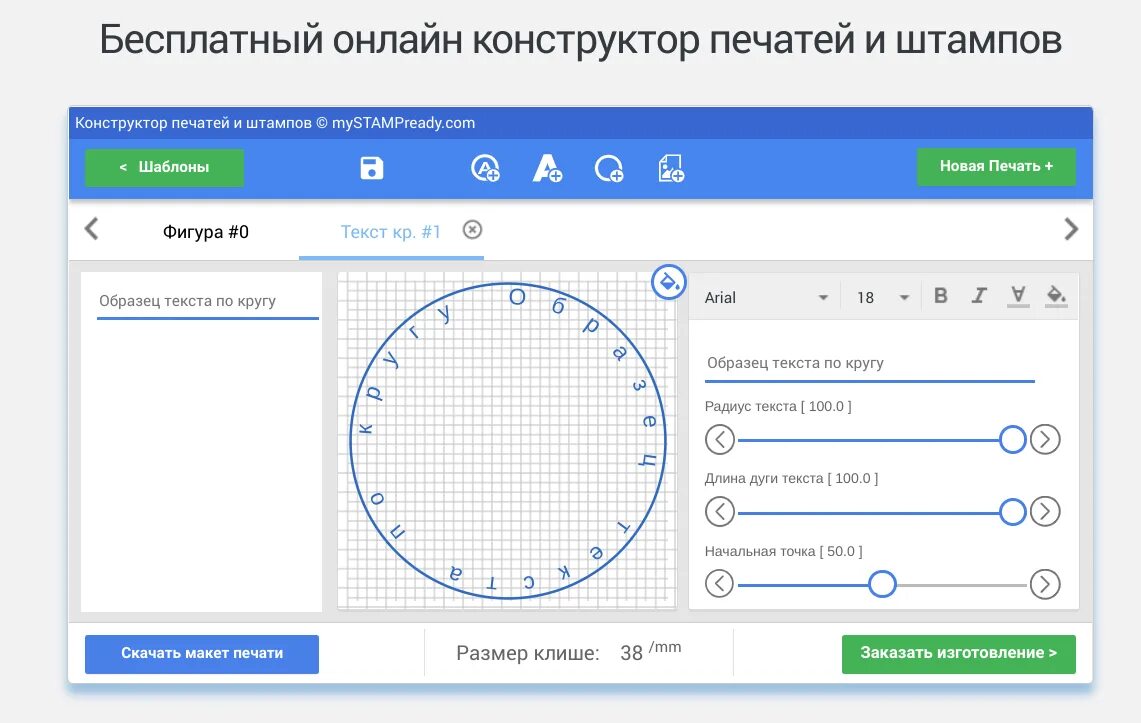Screen dimensions: 1141x723
Task: Toggle bold formatting
Action: coord(941,295)
